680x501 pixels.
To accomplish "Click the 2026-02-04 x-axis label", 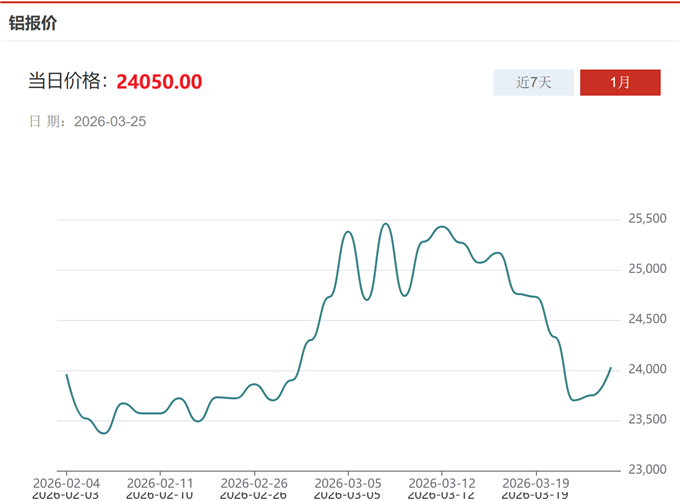I will coord(66,481).
